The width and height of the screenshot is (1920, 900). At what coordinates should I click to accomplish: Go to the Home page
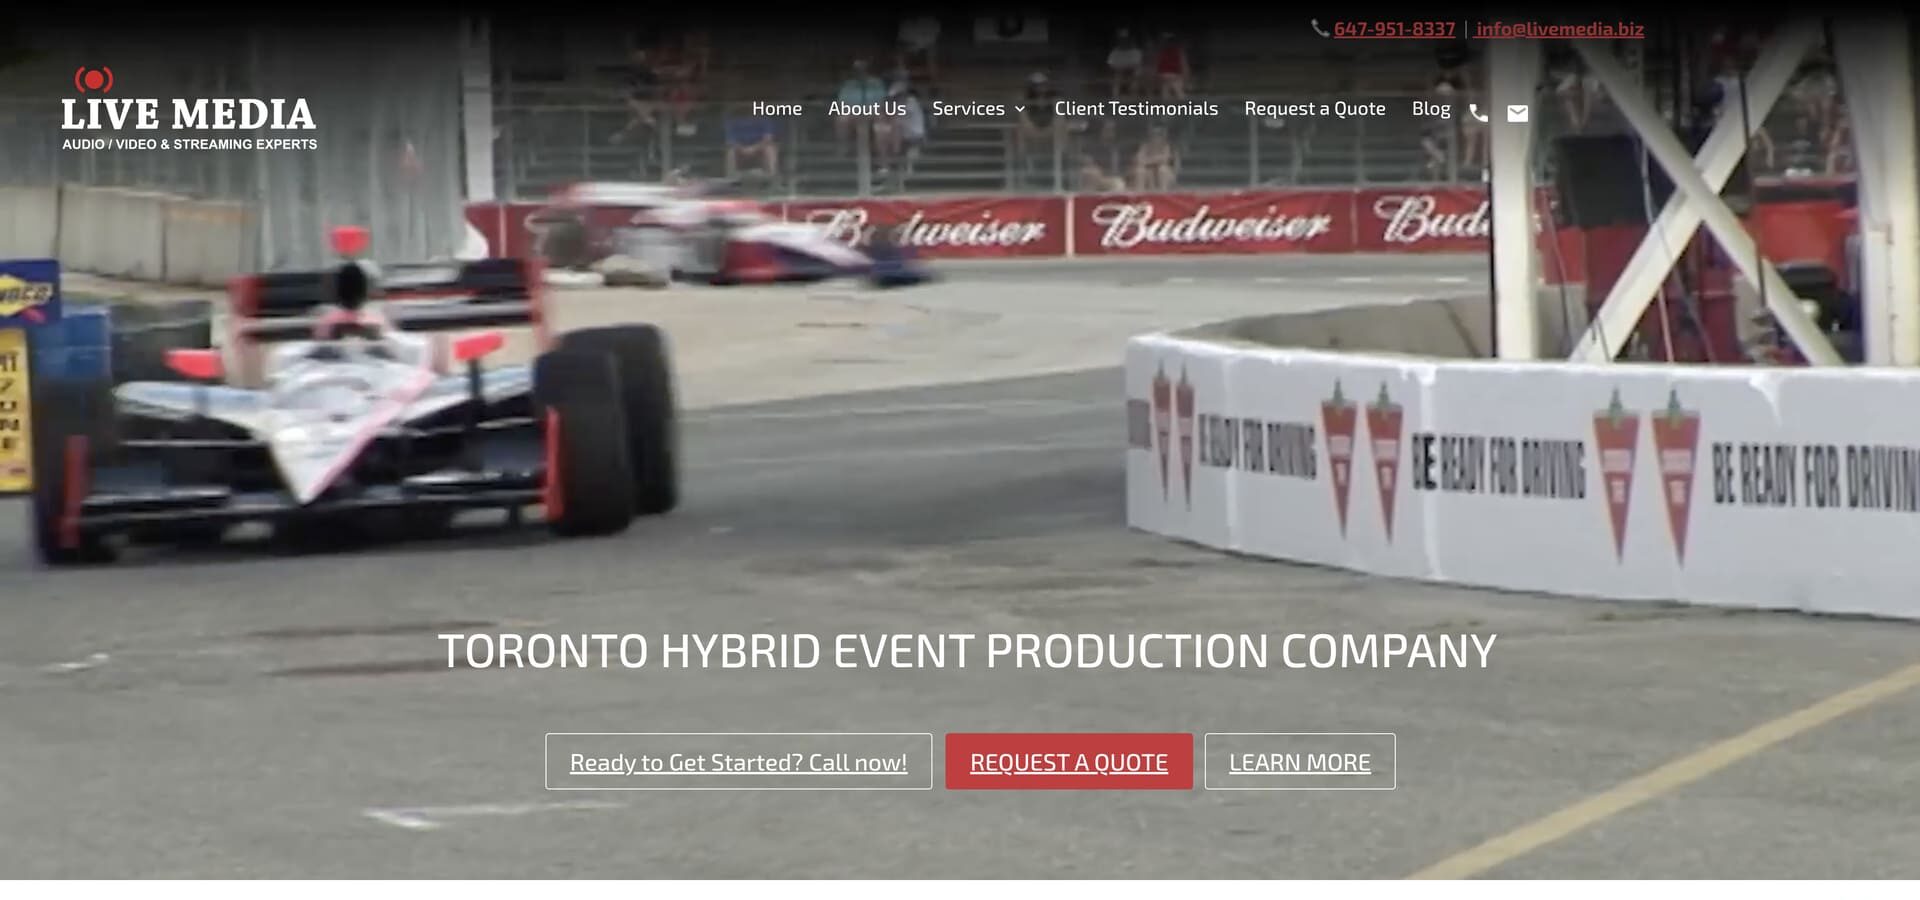[776, 108]
